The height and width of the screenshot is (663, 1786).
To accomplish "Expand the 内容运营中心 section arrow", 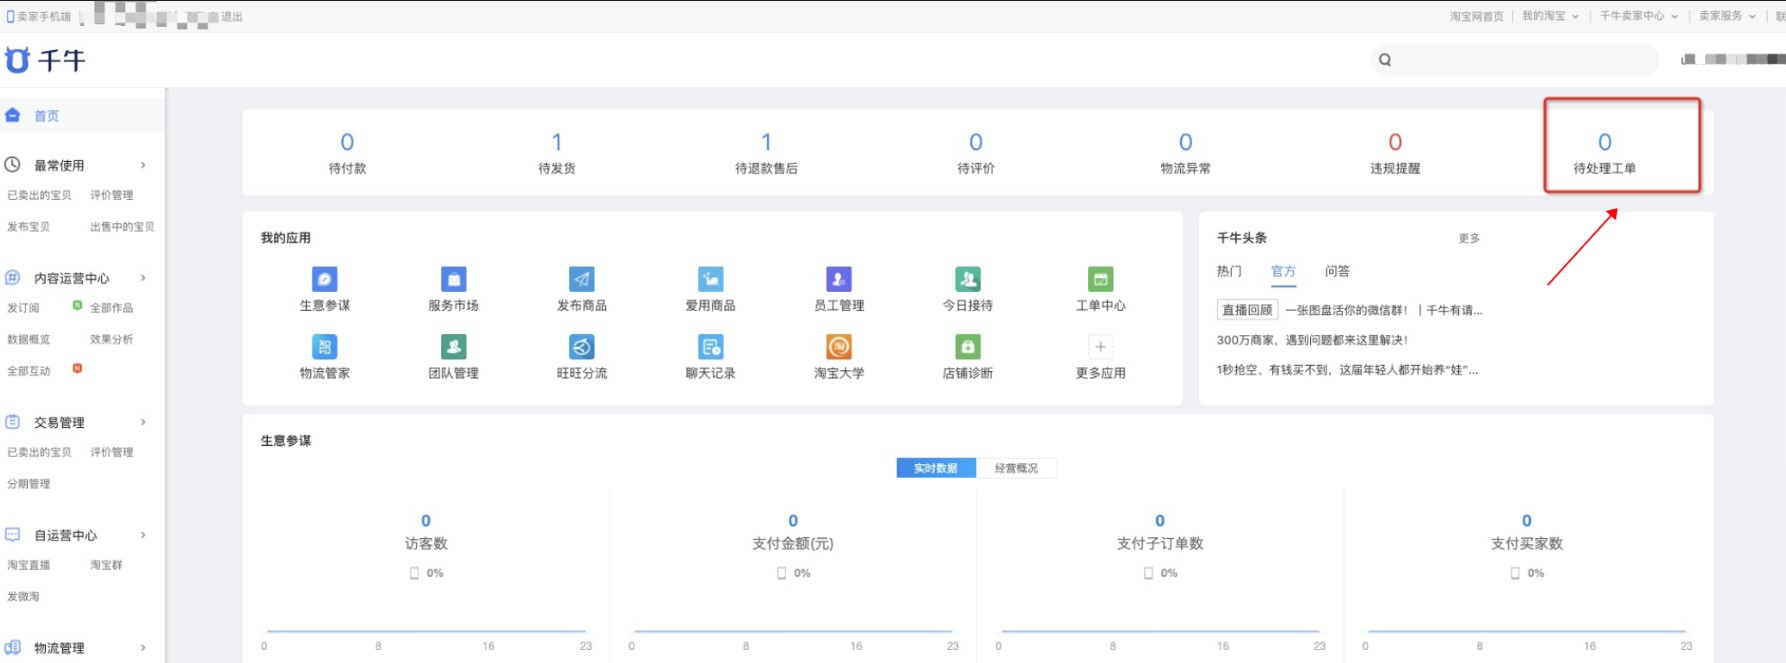I will coord(143,278).
